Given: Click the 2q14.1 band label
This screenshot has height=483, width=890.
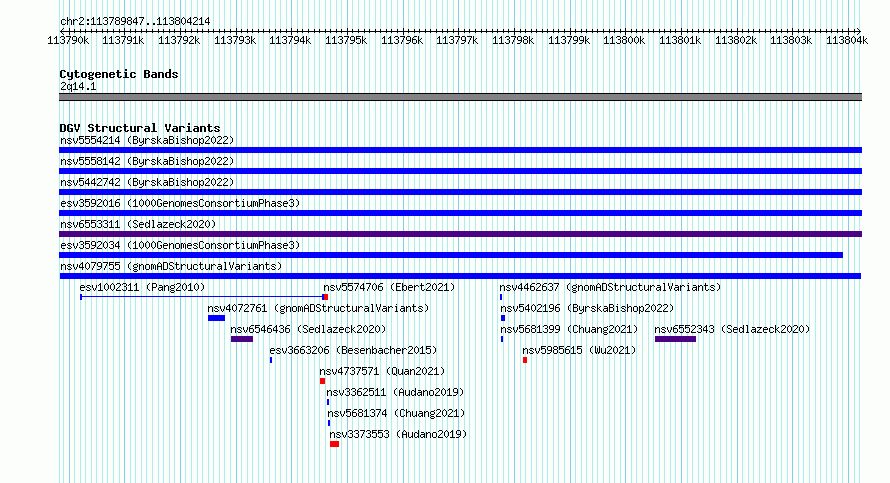Looking at the screenshot, I should pos(78,86).
